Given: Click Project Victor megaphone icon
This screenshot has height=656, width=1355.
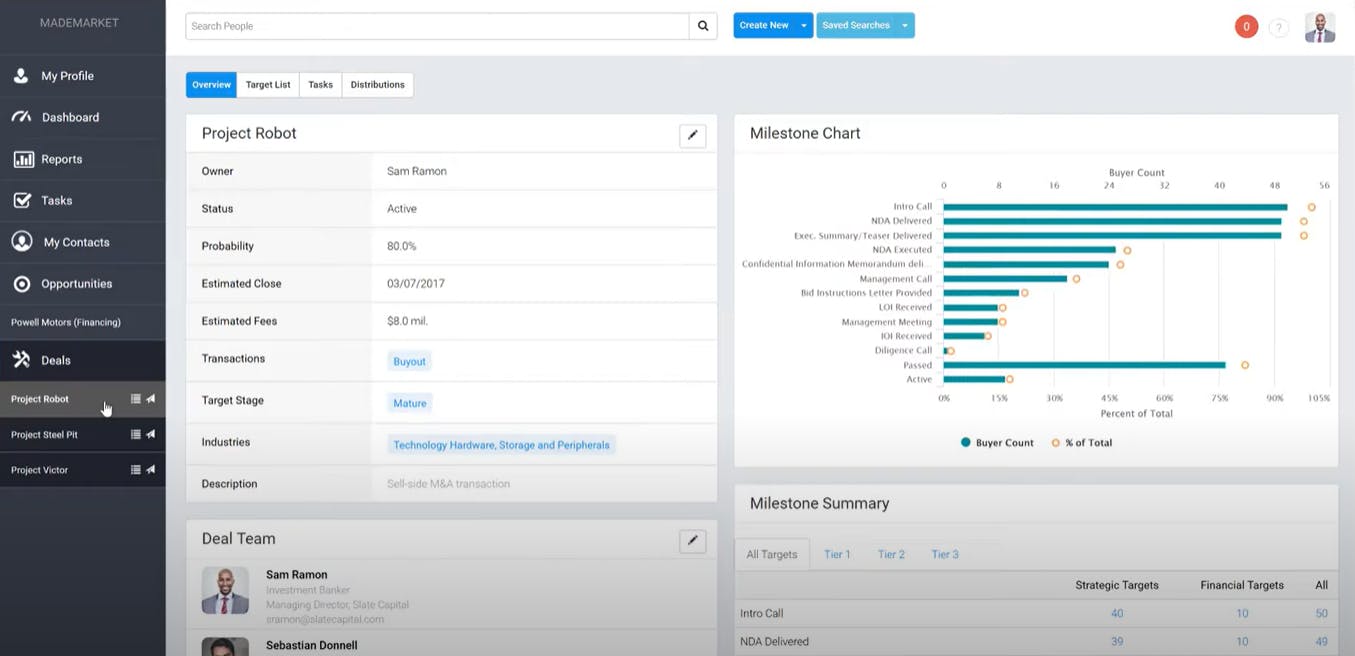Looking at the screenshot, I should pyautogui.click(x=151, y=470).
